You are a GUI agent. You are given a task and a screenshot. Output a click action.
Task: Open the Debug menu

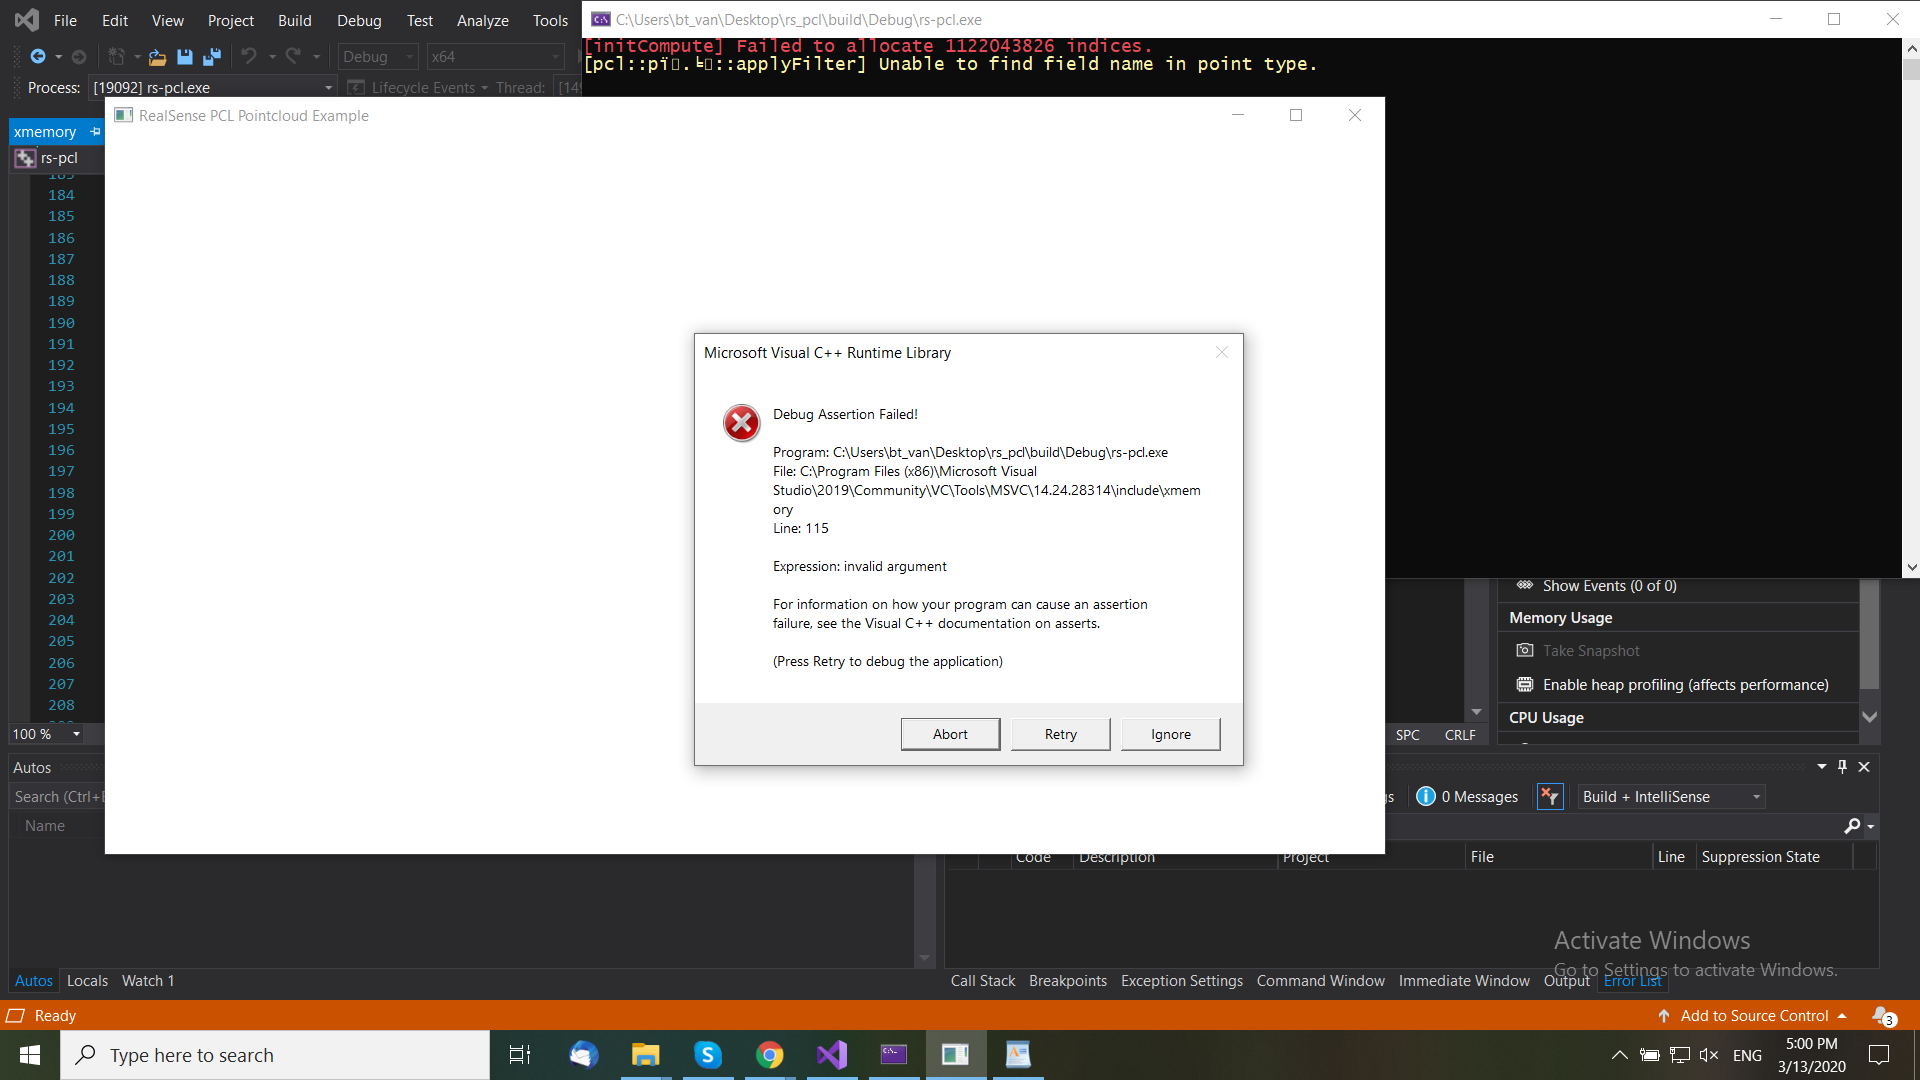[x=358, y=20]
